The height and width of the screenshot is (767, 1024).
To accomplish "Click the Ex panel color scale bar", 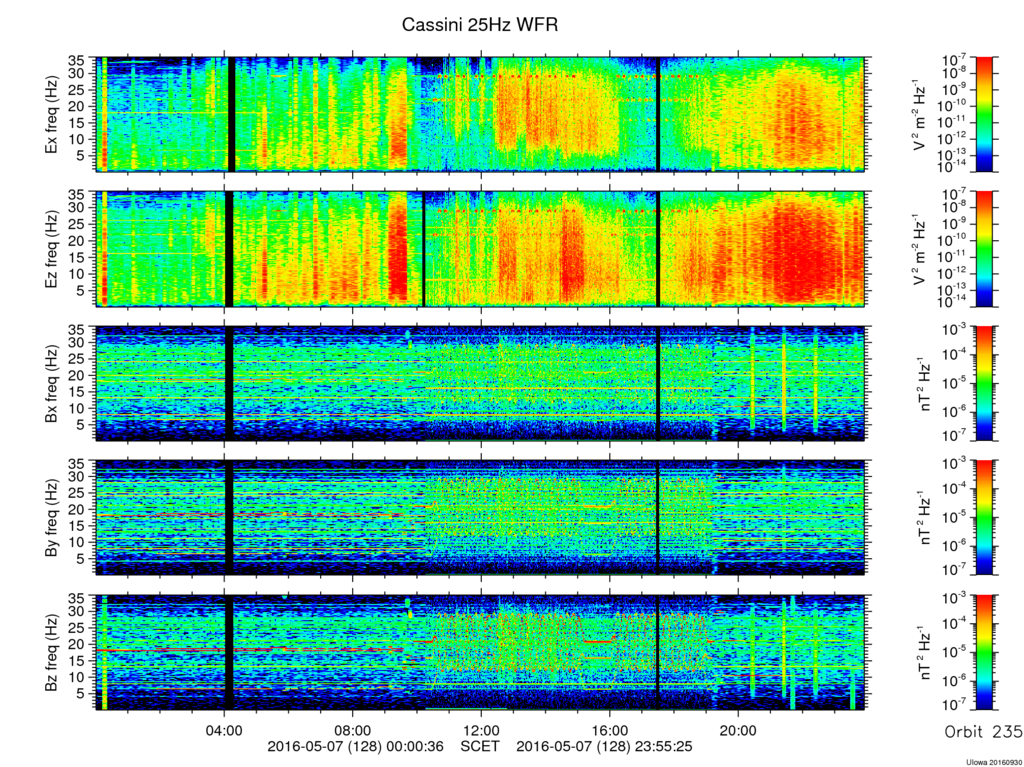I will pos(984,114).
